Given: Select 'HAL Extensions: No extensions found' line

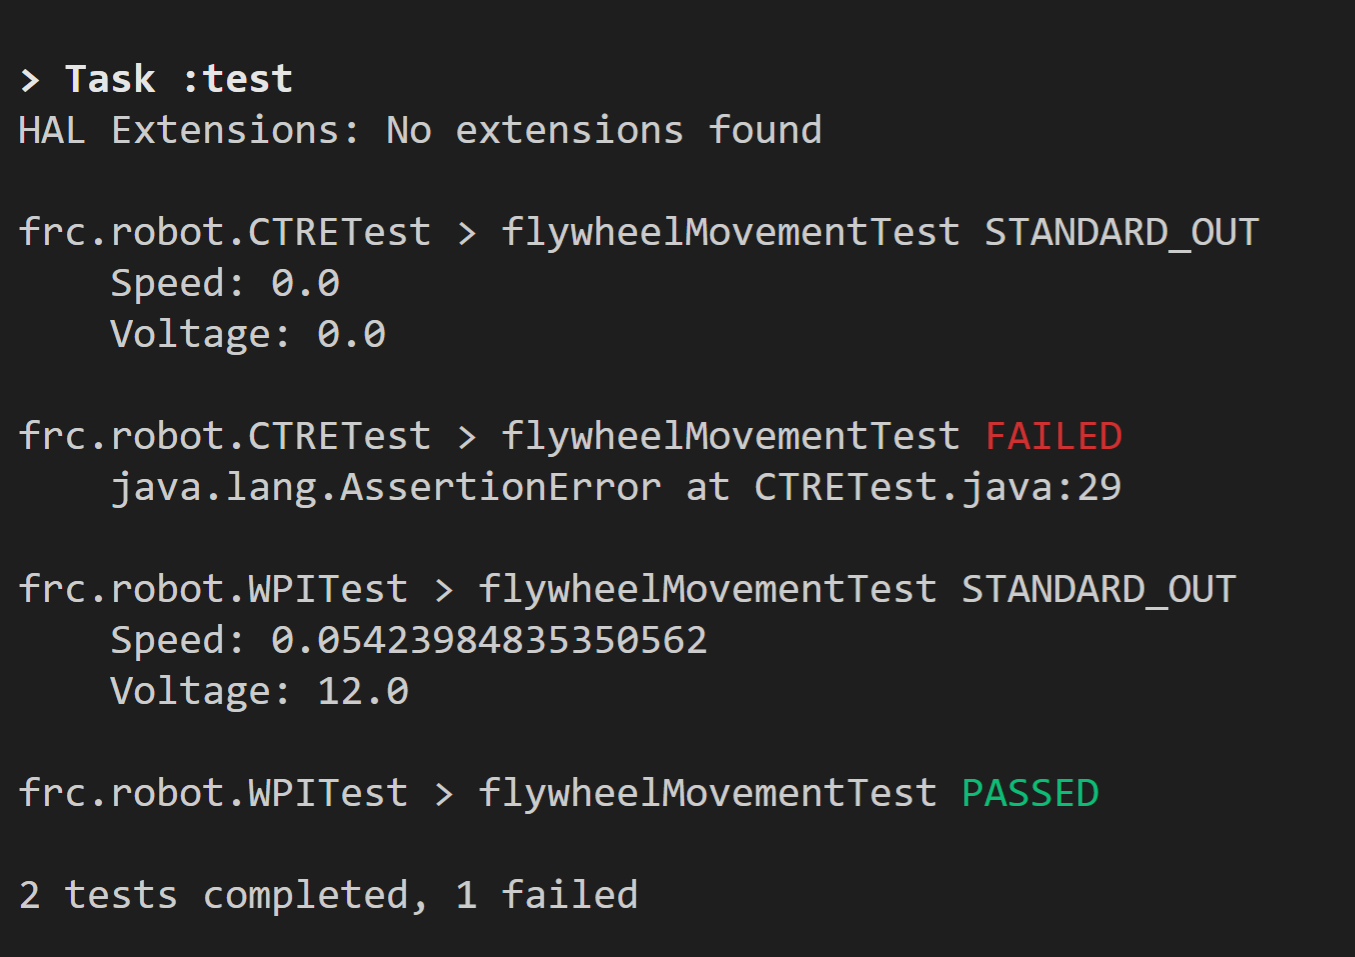Looking at the screenshot, I should pyautogui.click(x=420, y=130).
